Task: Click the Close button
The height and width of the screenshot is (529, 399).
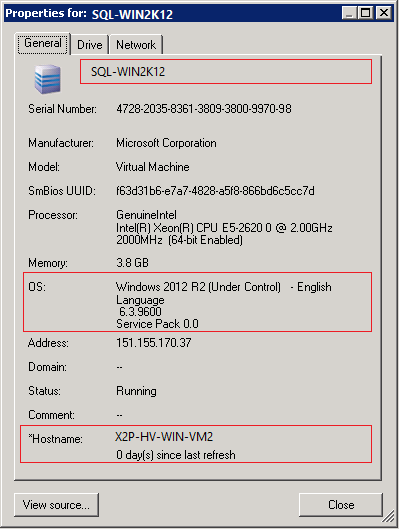Action: click(x=341, y=505)
